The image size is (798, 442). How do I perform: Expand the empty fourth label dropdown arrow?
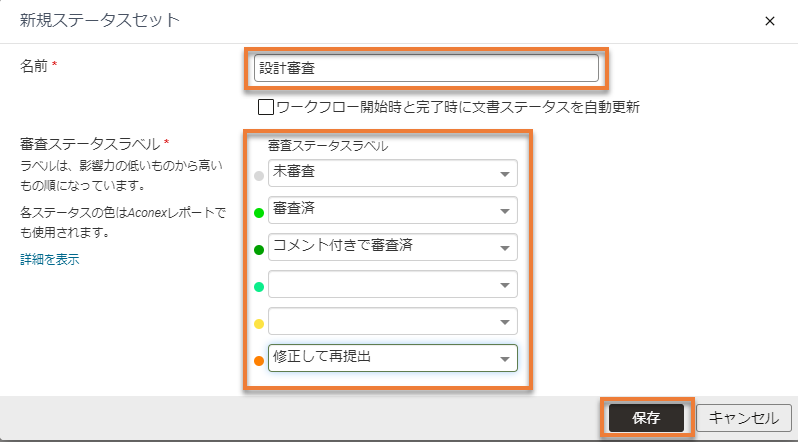(504, 285)
